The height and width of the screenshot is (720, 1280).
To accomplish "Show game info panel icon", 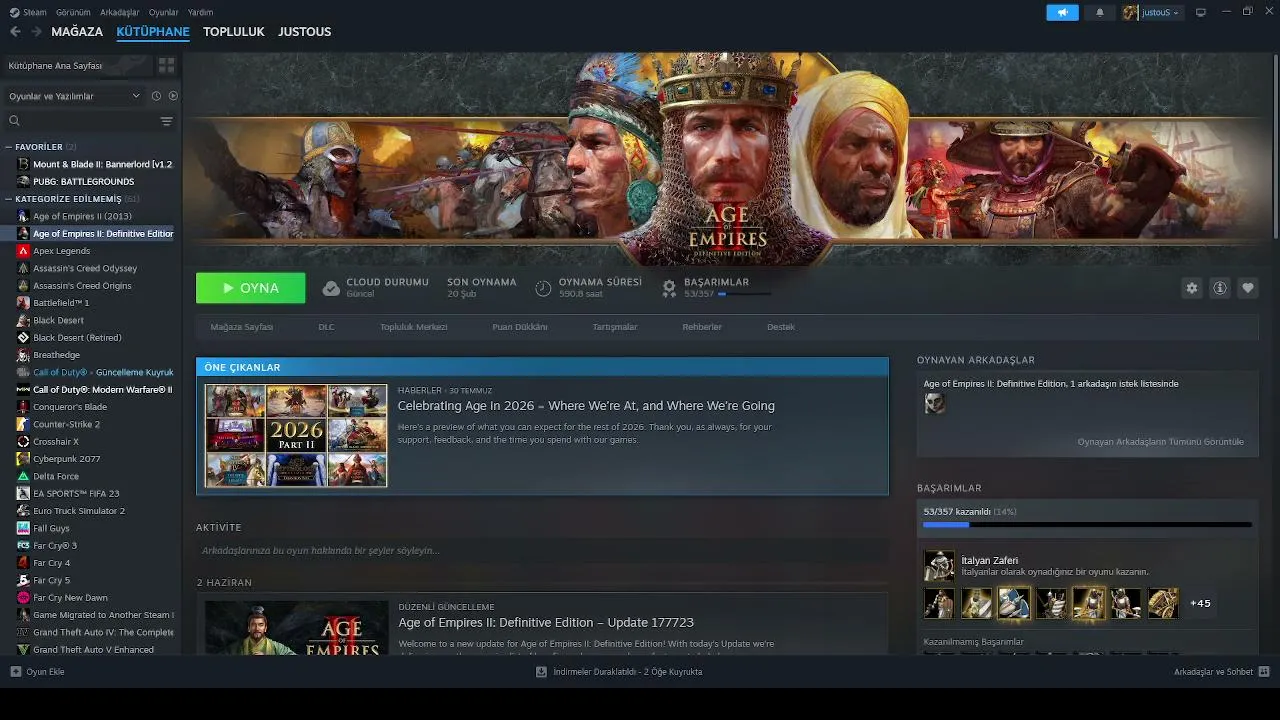I will [x=1220, y=288].
